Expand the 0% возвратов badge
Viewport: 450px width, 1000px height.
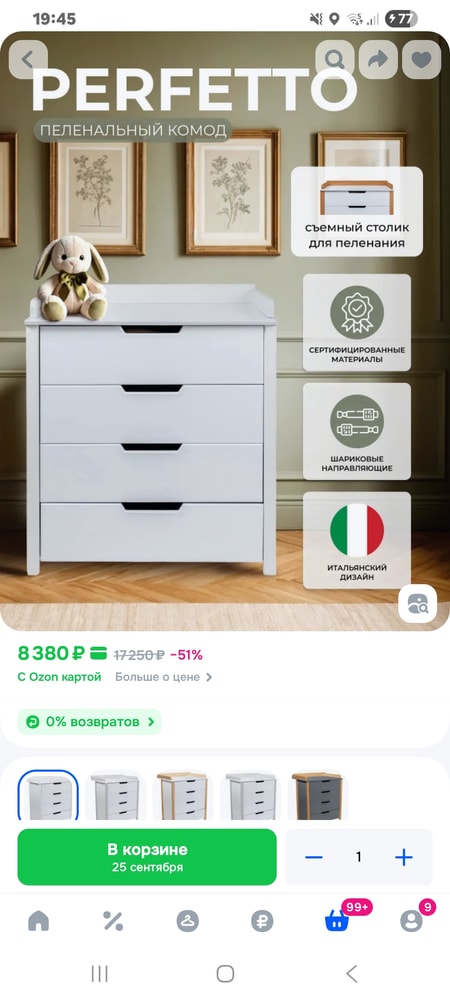(89, 722)
